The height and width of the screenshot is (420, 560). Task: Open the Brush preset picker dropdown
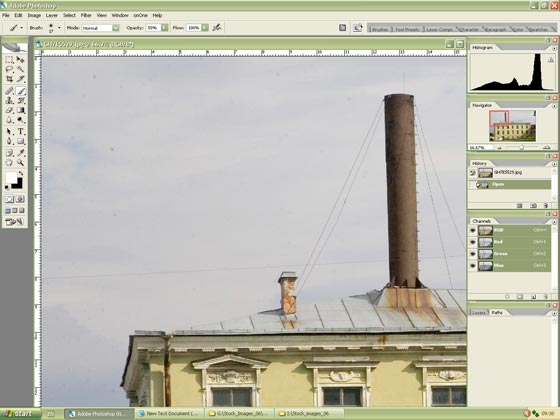pos(59,28)
